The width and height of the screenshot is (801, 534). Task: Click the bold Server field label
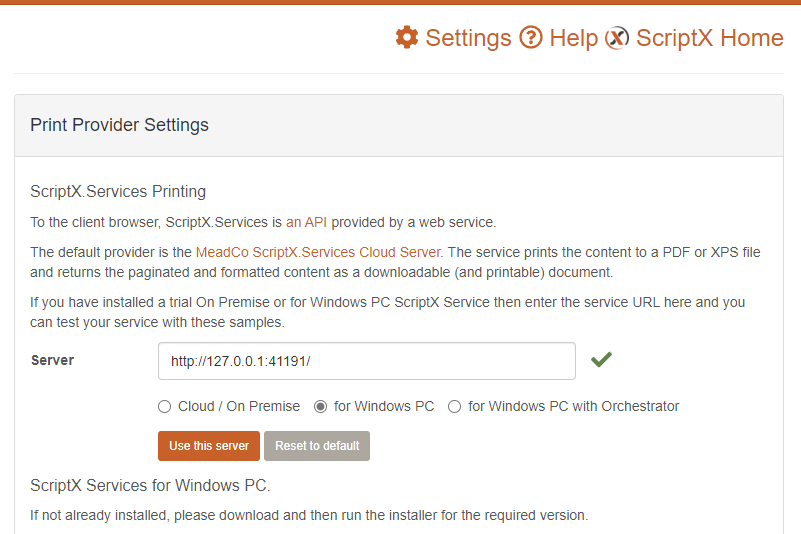click(x=53, y=360)
